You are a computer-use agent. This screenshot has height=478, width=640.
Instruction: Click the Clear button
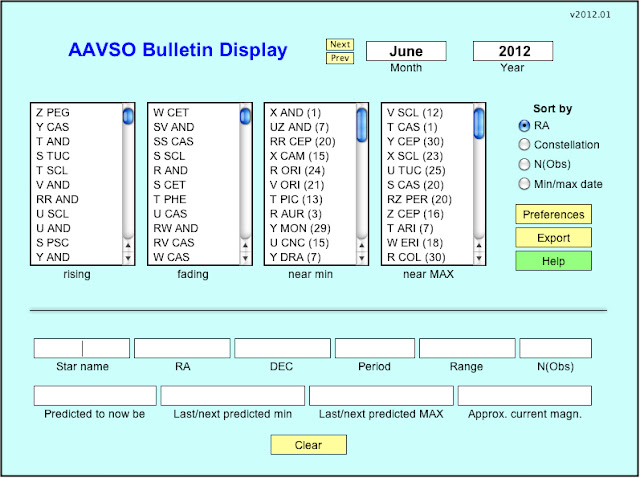point(309,445)
